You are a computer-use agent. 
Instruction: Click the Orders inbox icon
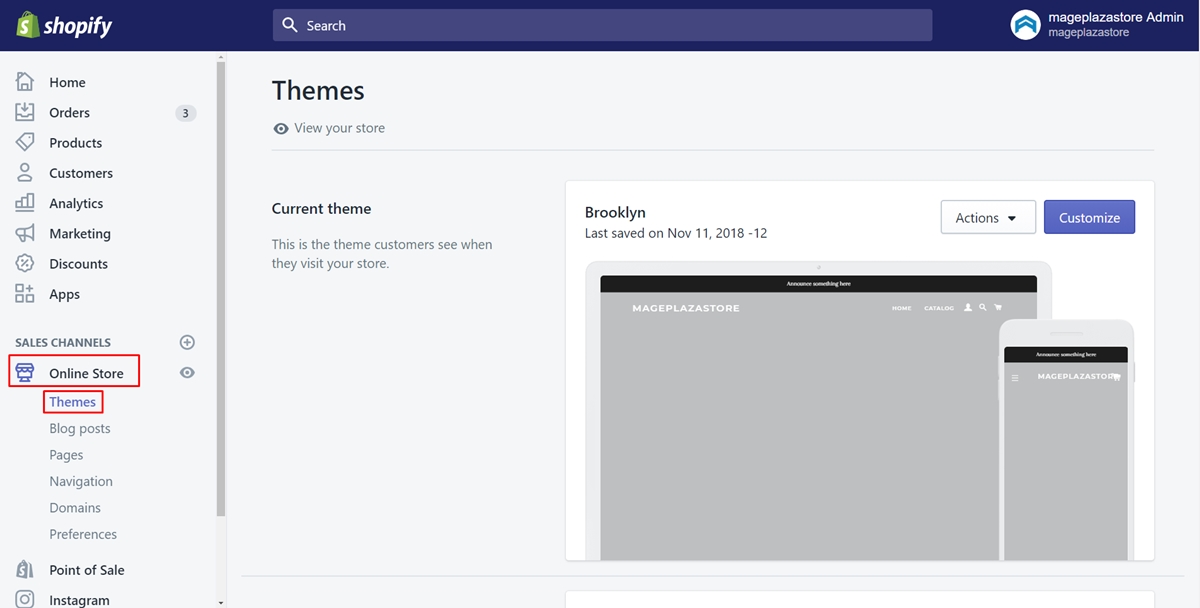click(25, 112)
